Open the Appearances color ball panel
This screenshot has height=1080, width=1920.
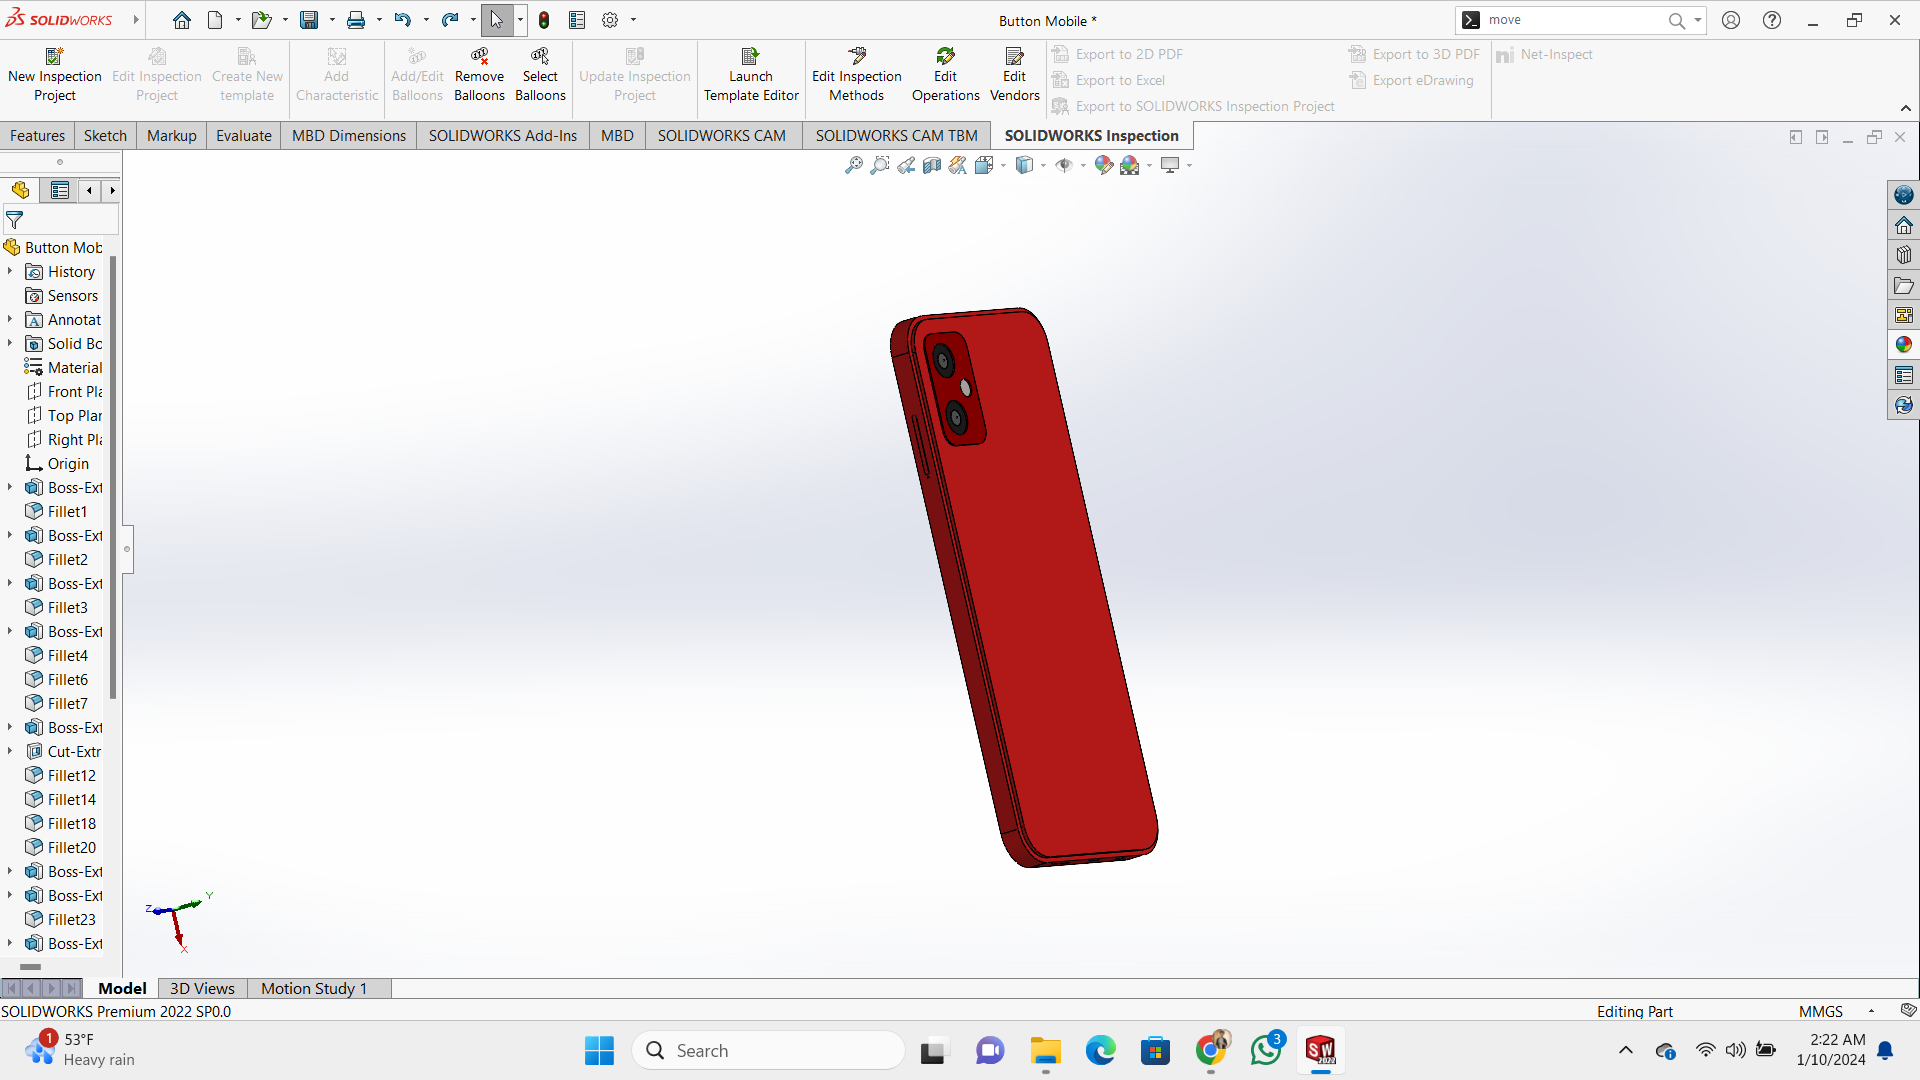(1904, 345)
